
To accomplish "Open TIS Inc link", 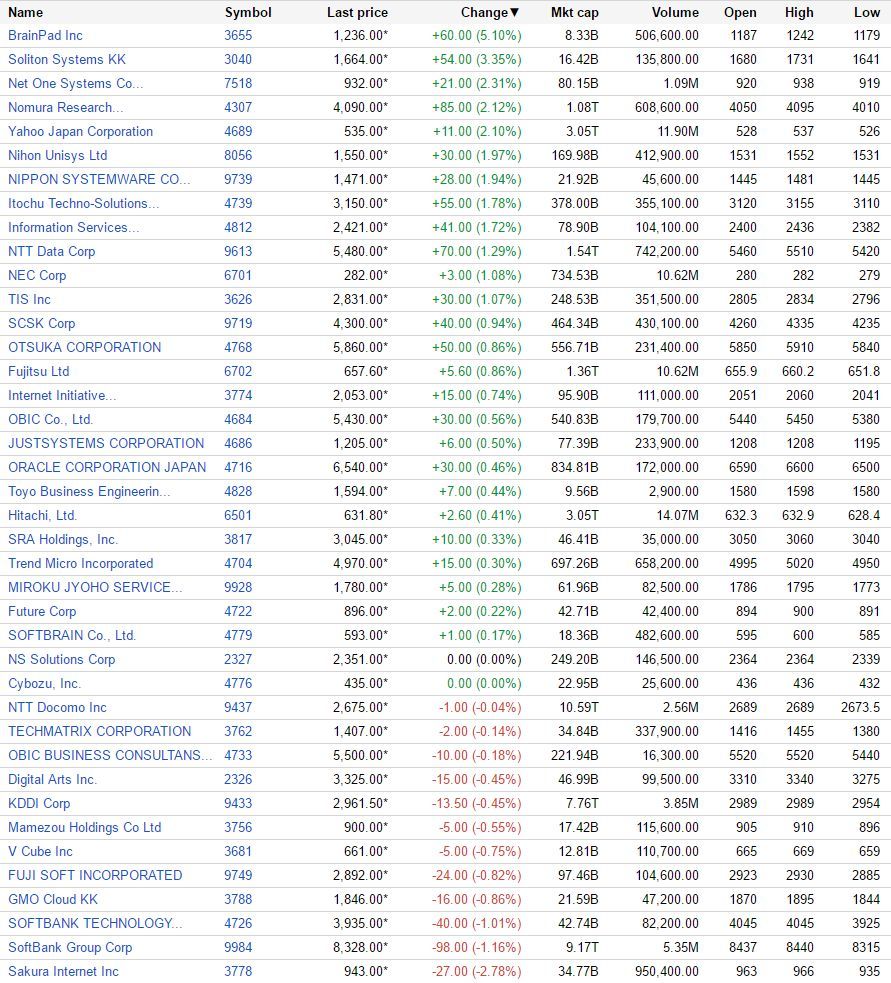I will click(x=29, y=300).
